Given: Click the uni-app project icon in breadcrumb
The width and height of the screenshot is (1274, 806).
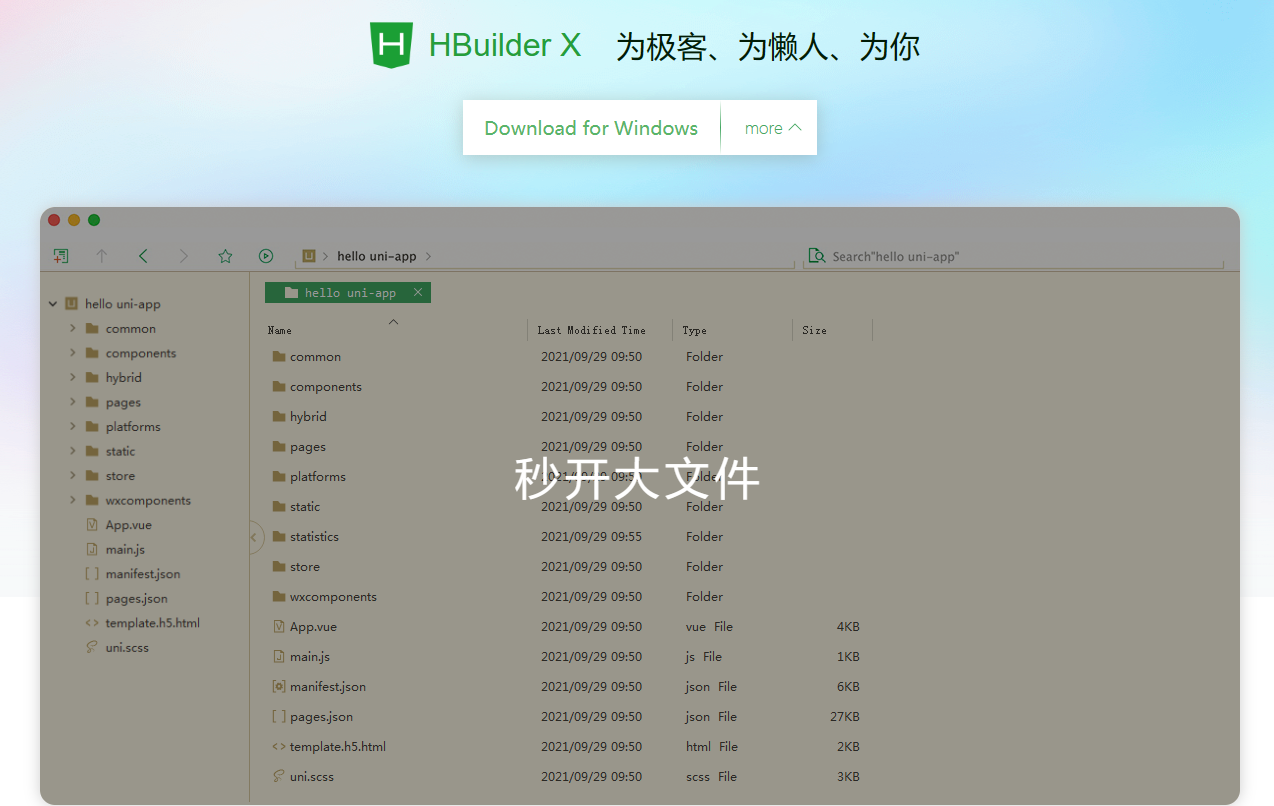Looking at the screenshot, I should tap(309, 256).
